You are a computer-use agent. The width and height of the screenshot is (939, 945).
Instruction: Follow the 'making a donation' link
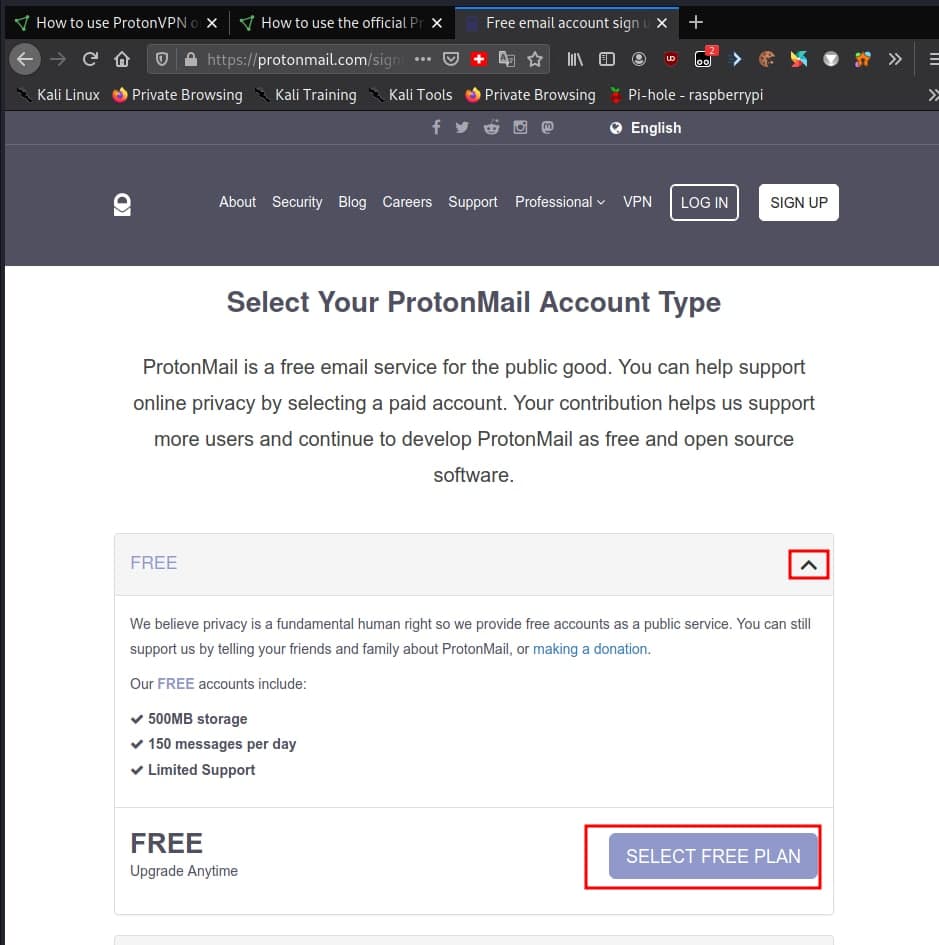[x=590, y=649]
